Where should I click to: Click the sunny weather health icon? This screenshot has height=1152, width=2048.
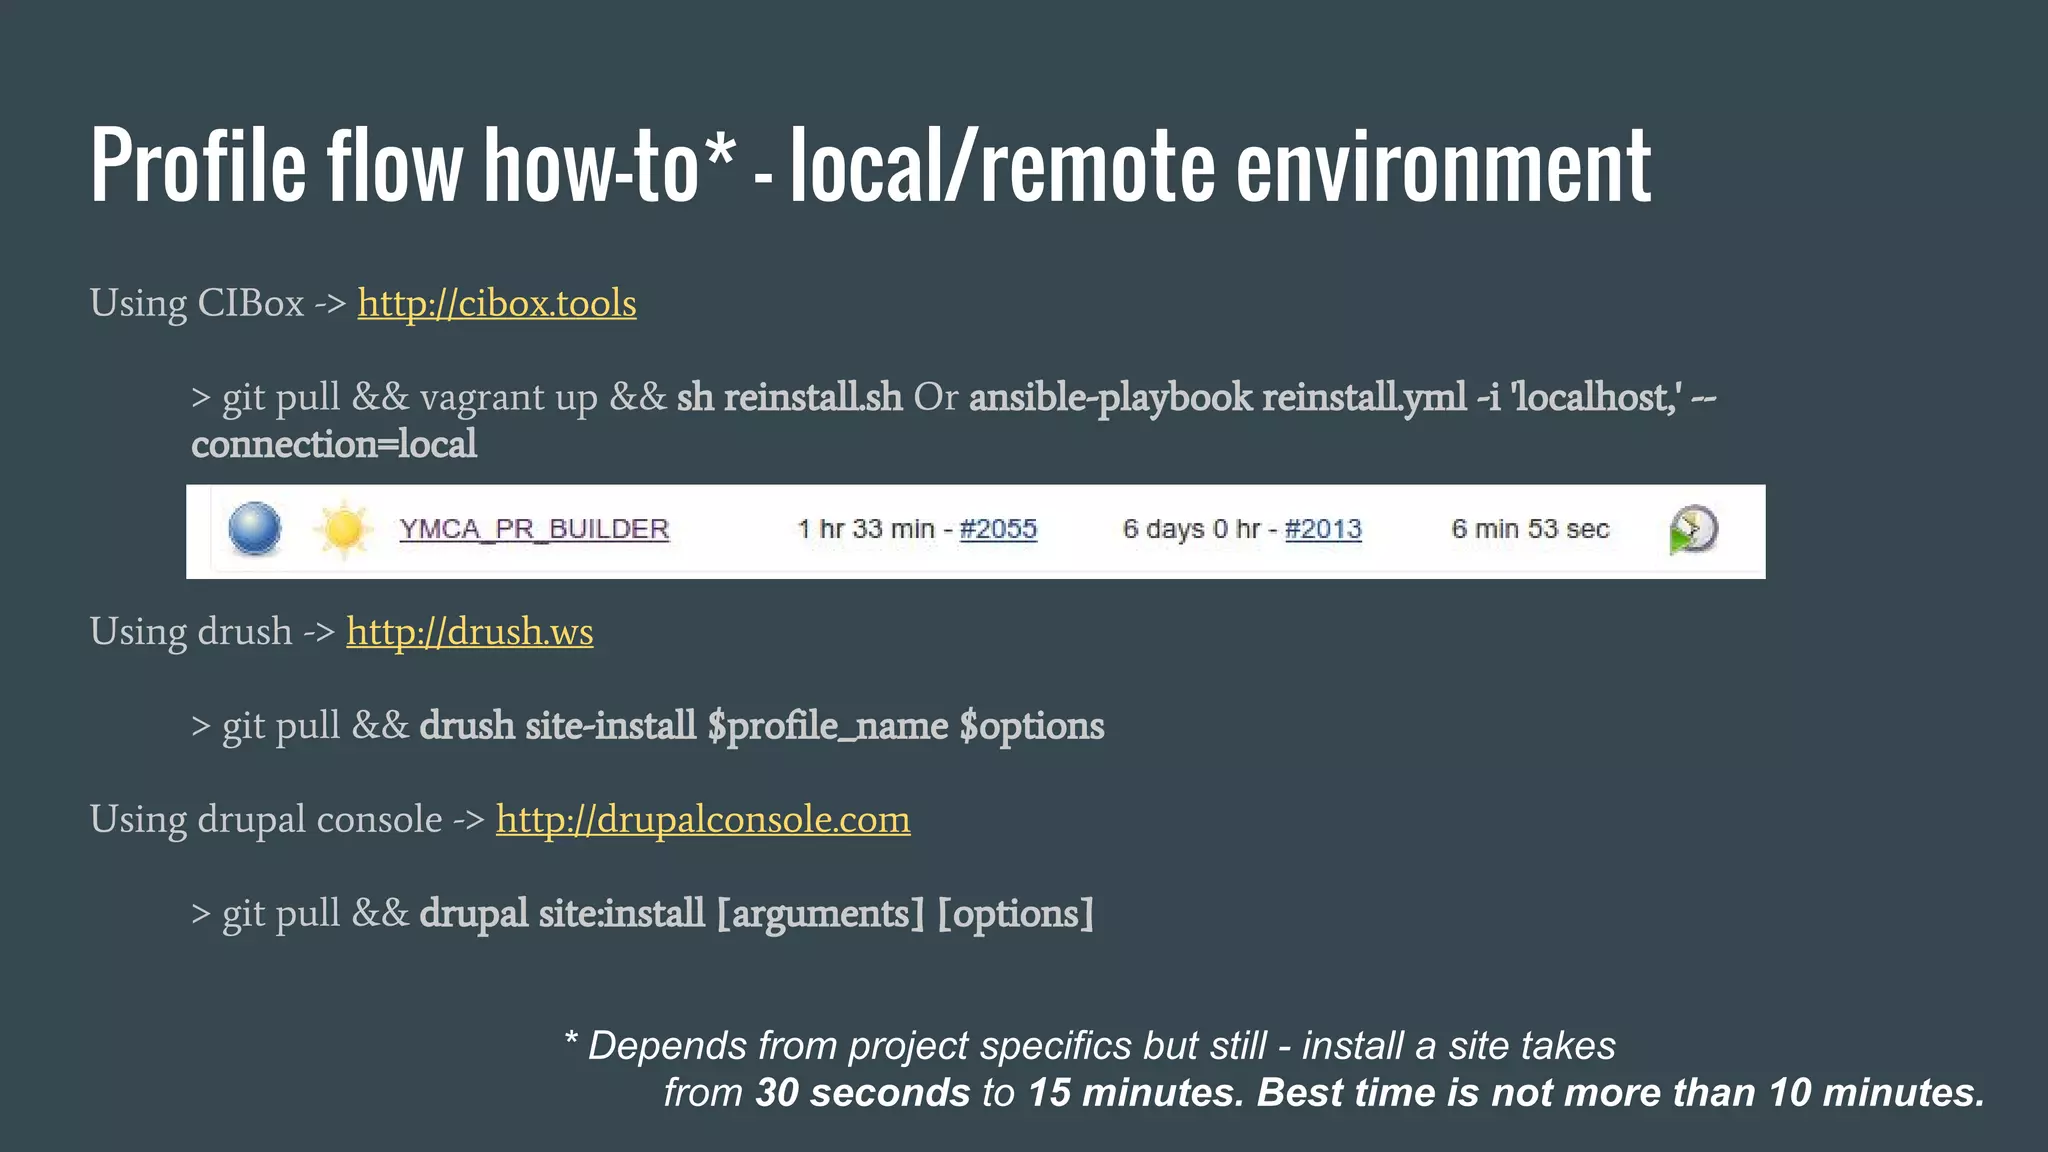coord(343,529)
